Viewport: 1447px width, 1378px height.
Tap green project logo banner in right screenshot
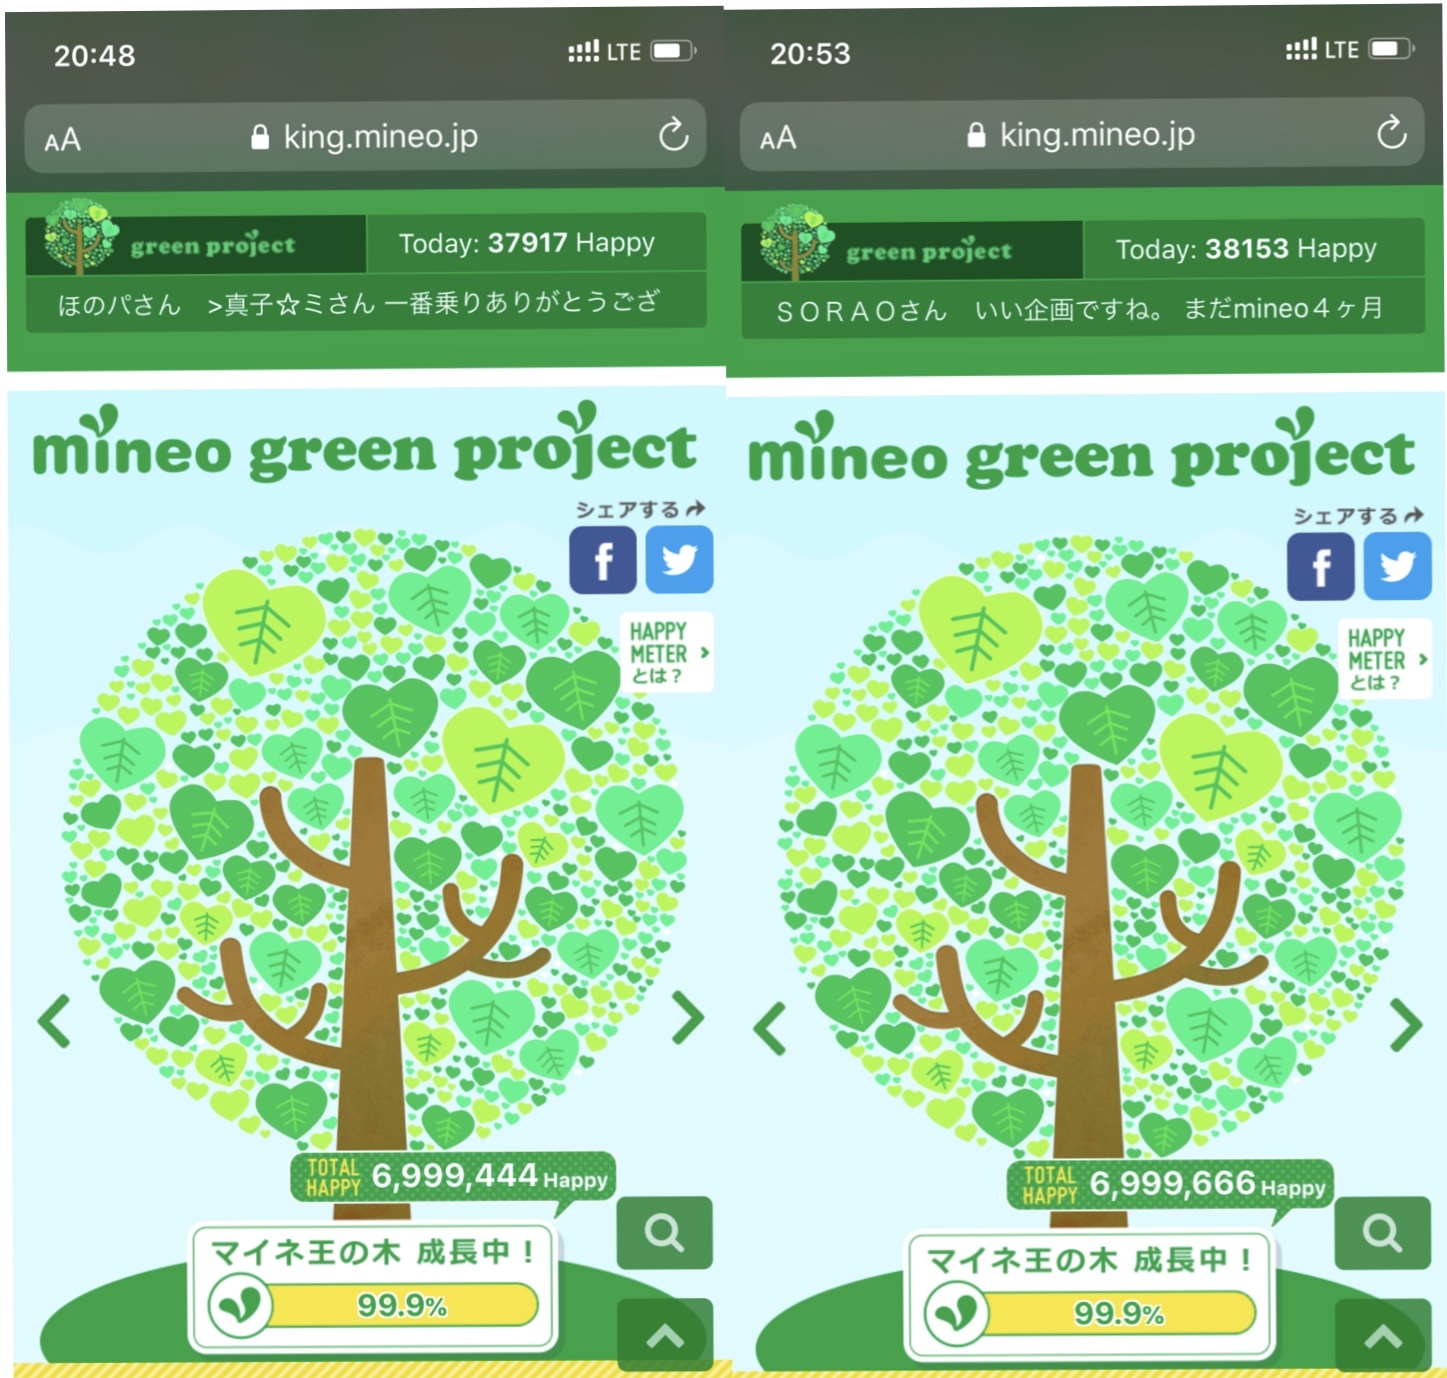pyautogui.click(x=911, y=250)
